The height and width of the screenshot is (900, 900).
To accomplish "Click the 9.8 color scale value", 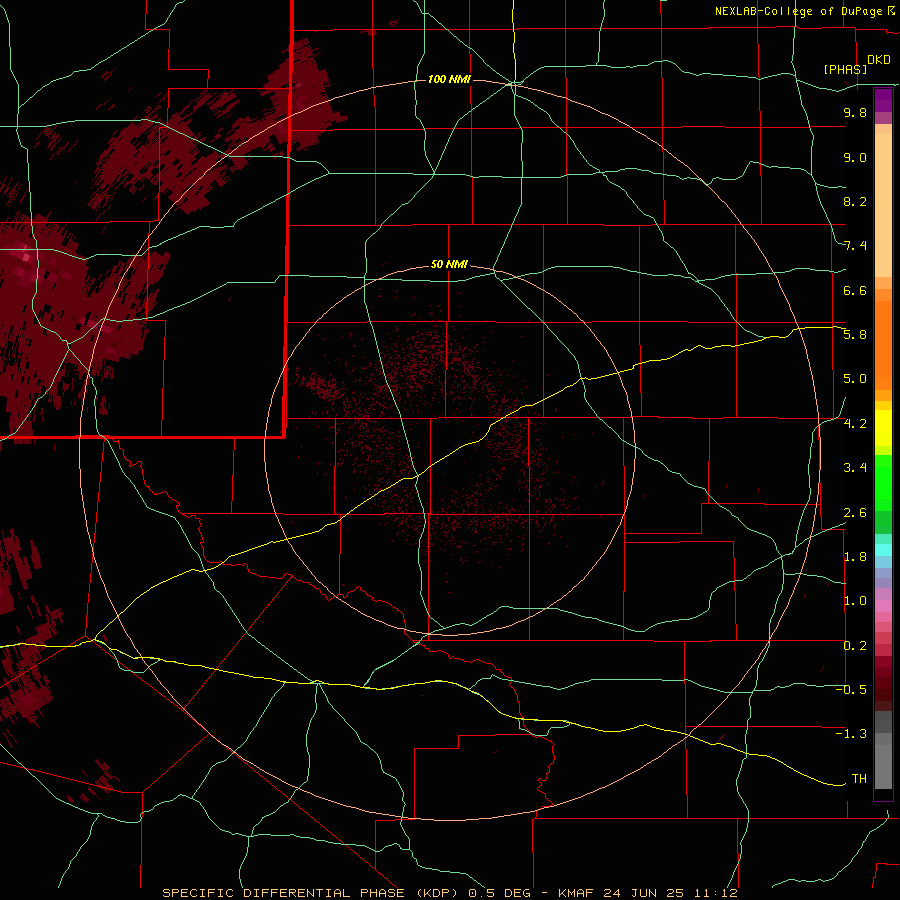I will click(855, 112).
